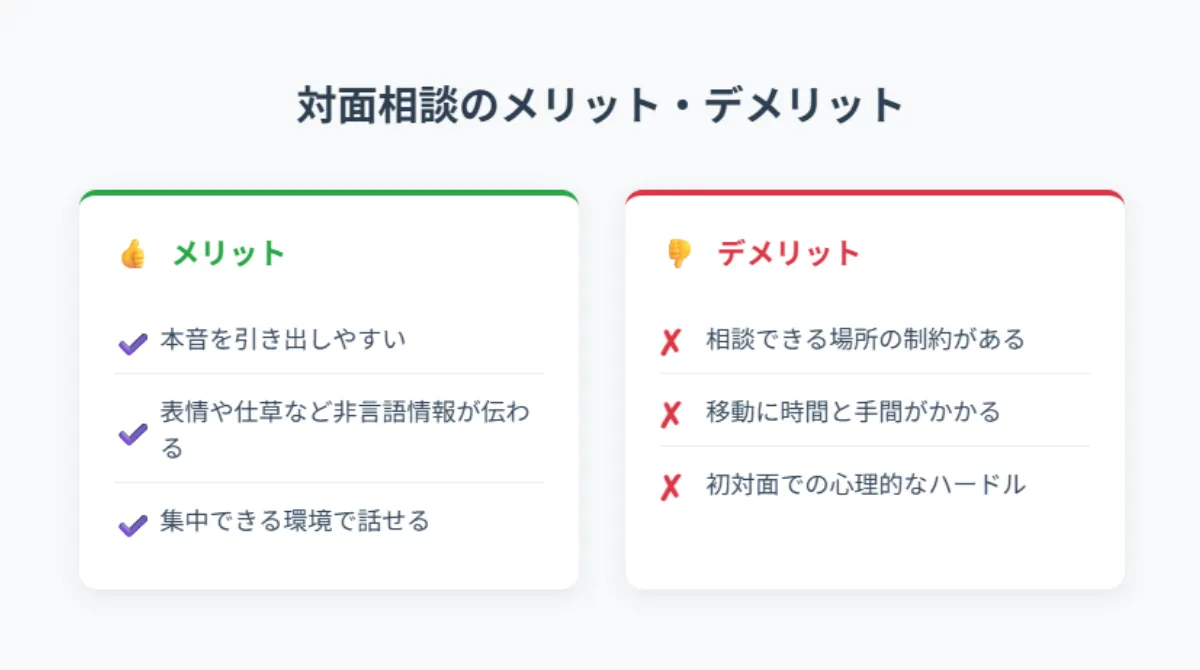
Task: Click the 本音を引き出しやすい list item text
Action: [283, 340]
